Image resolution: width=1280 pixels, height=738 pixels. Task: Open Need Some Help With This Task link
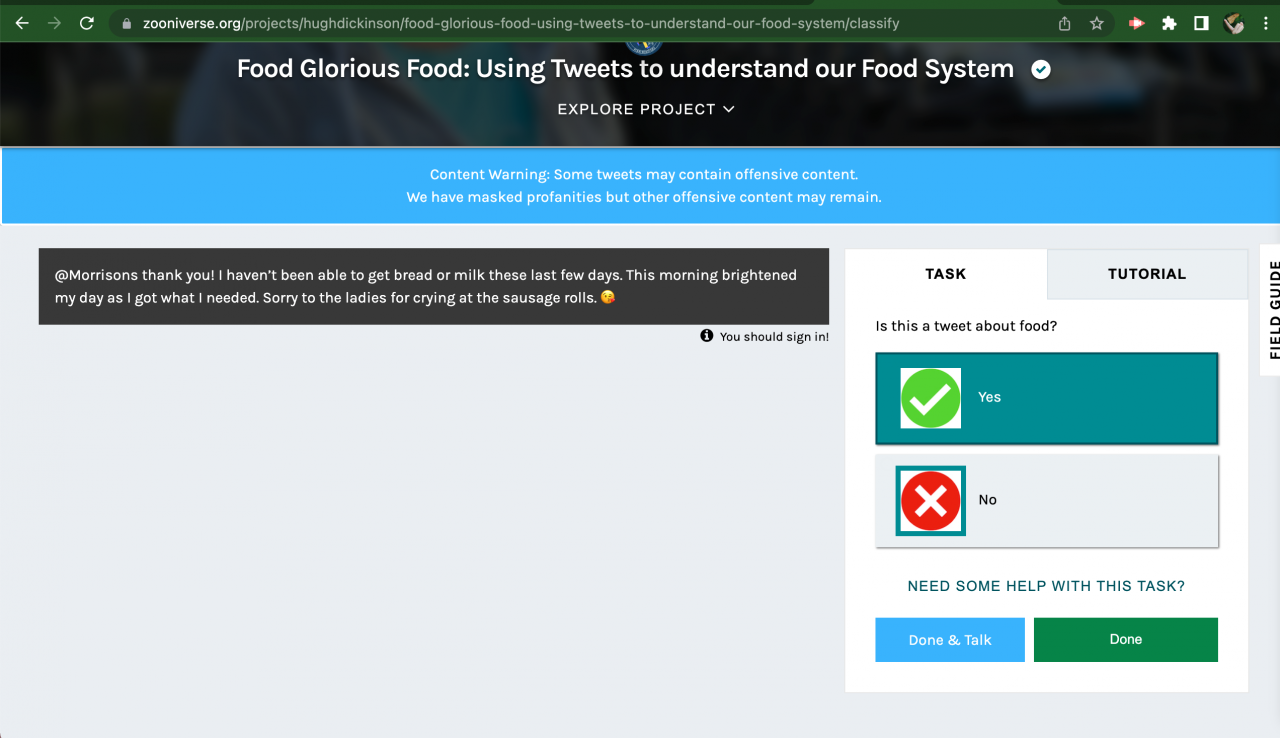tap(1046, 586)
